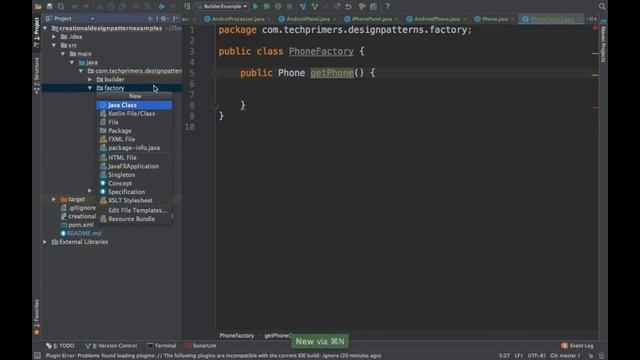This screenshot has width=640, height=360.
Task: Select README.md in project tree
Action: (x=80, y=233)
